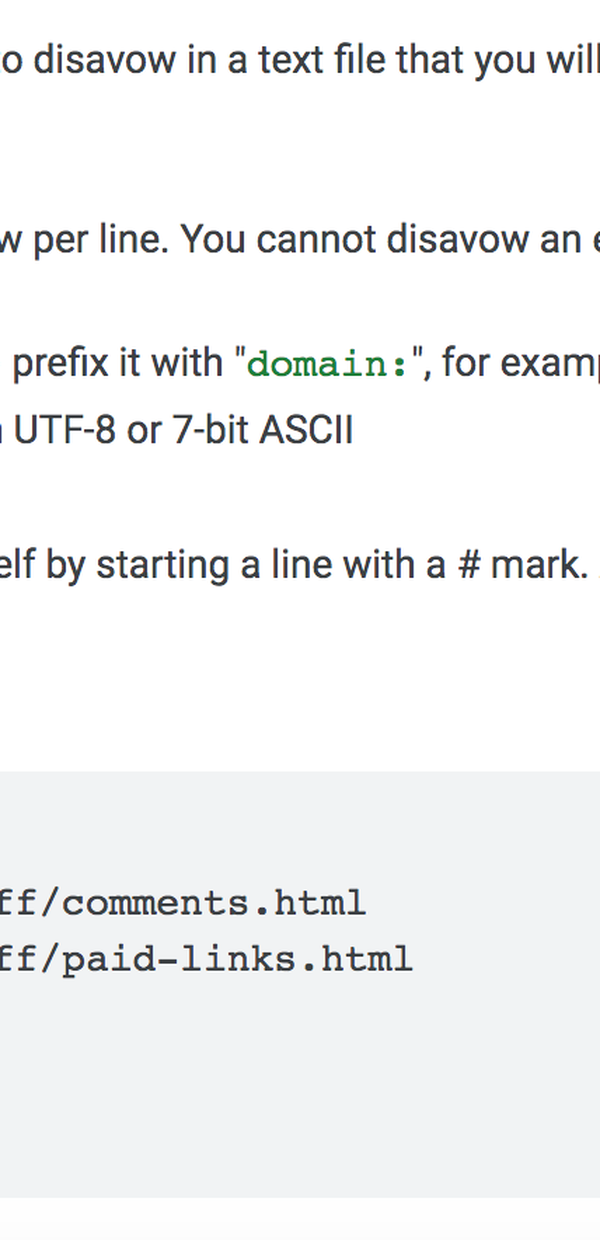Screen dimensions: 600x1240
Task: Click the paid-links.html line in code block
Action: 206,959
